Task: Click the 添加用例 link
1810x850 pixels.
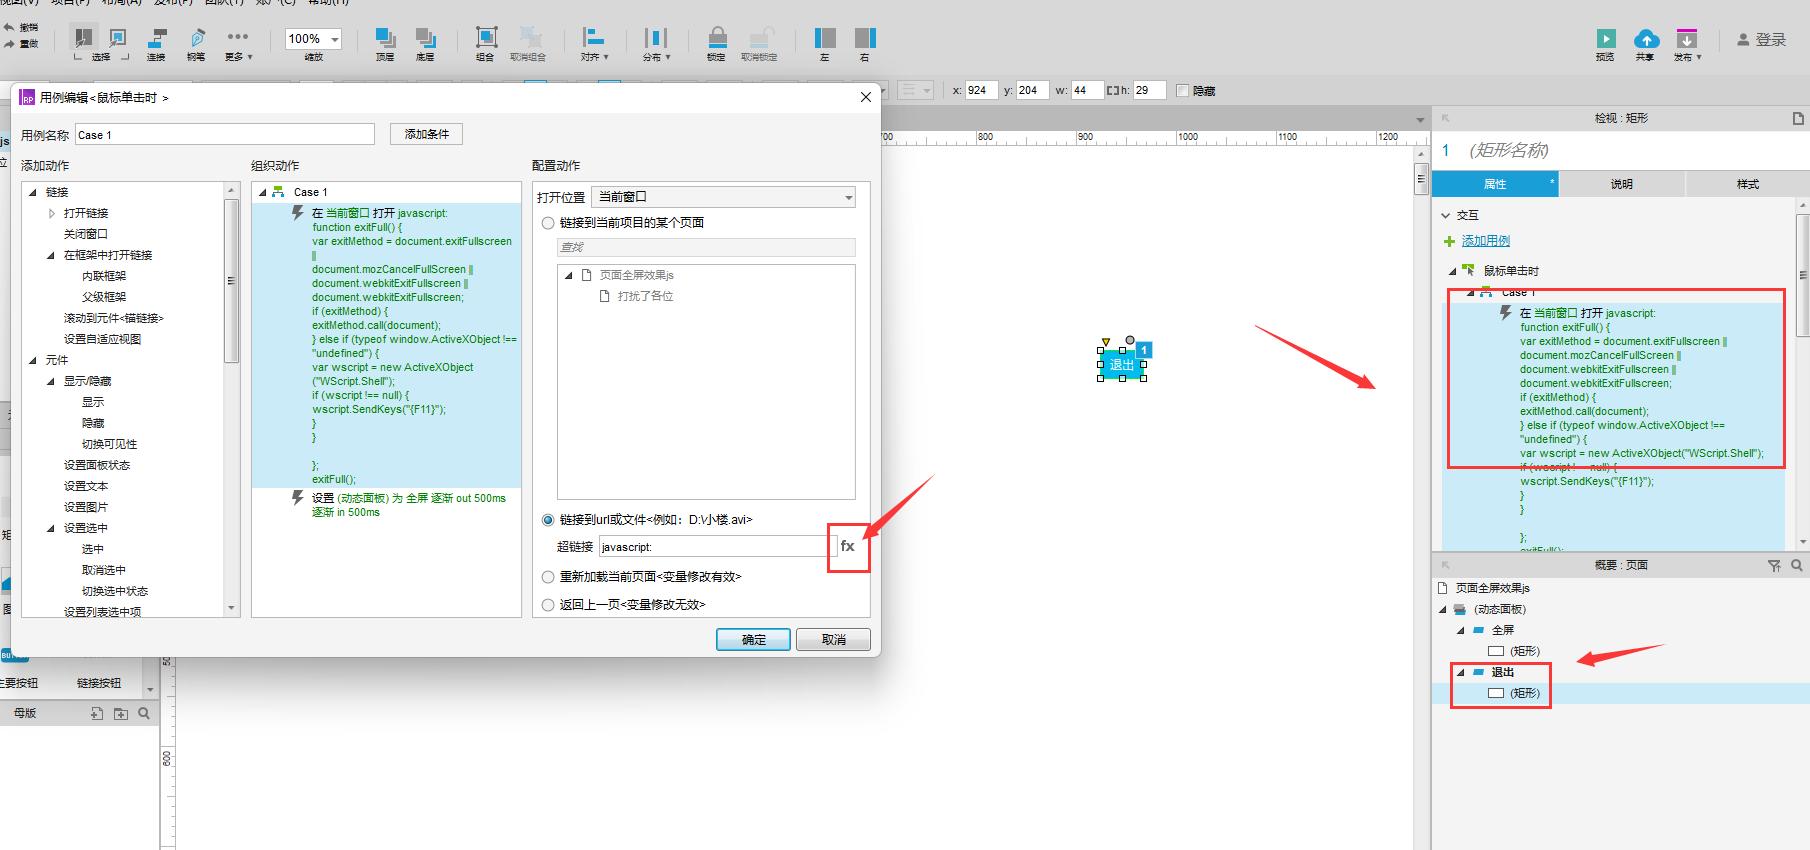Action: coord(1486,241)
